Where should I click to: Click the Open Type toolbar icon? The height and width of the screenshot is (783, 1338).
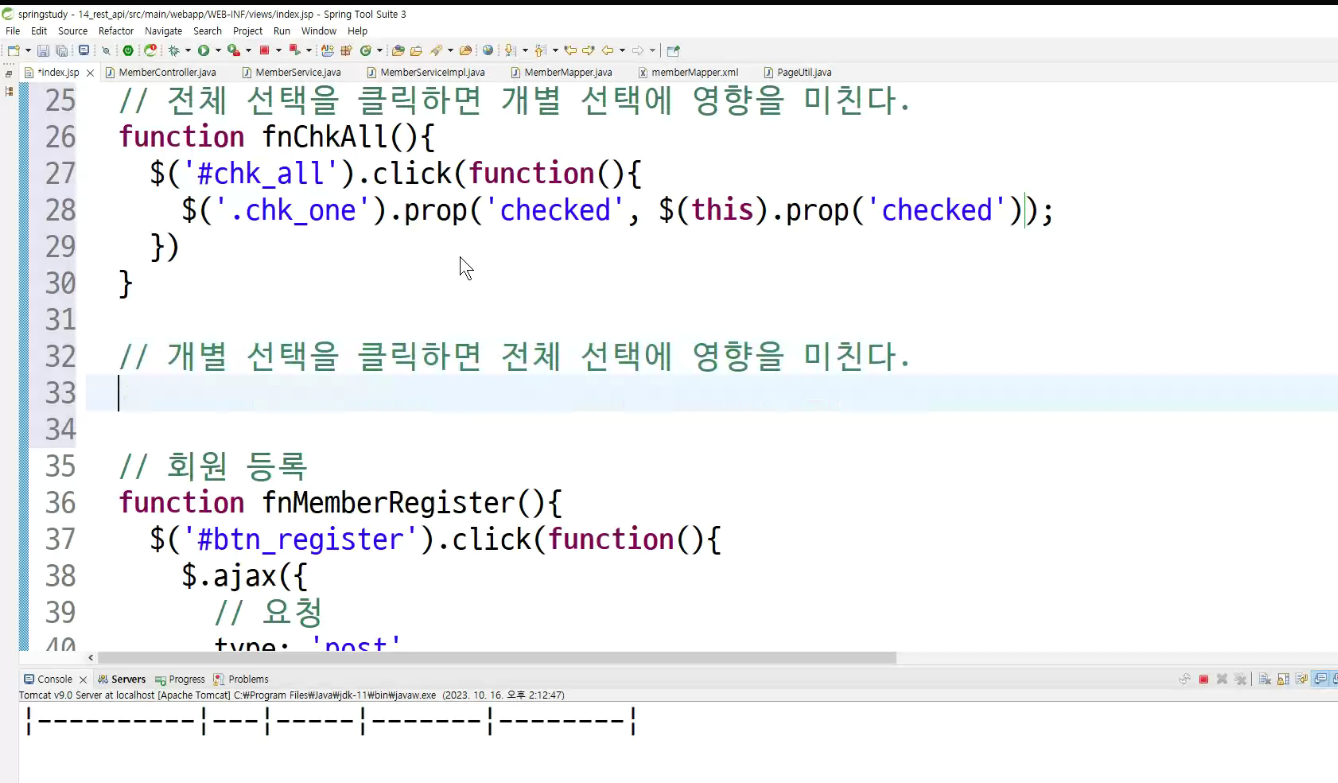398,50
